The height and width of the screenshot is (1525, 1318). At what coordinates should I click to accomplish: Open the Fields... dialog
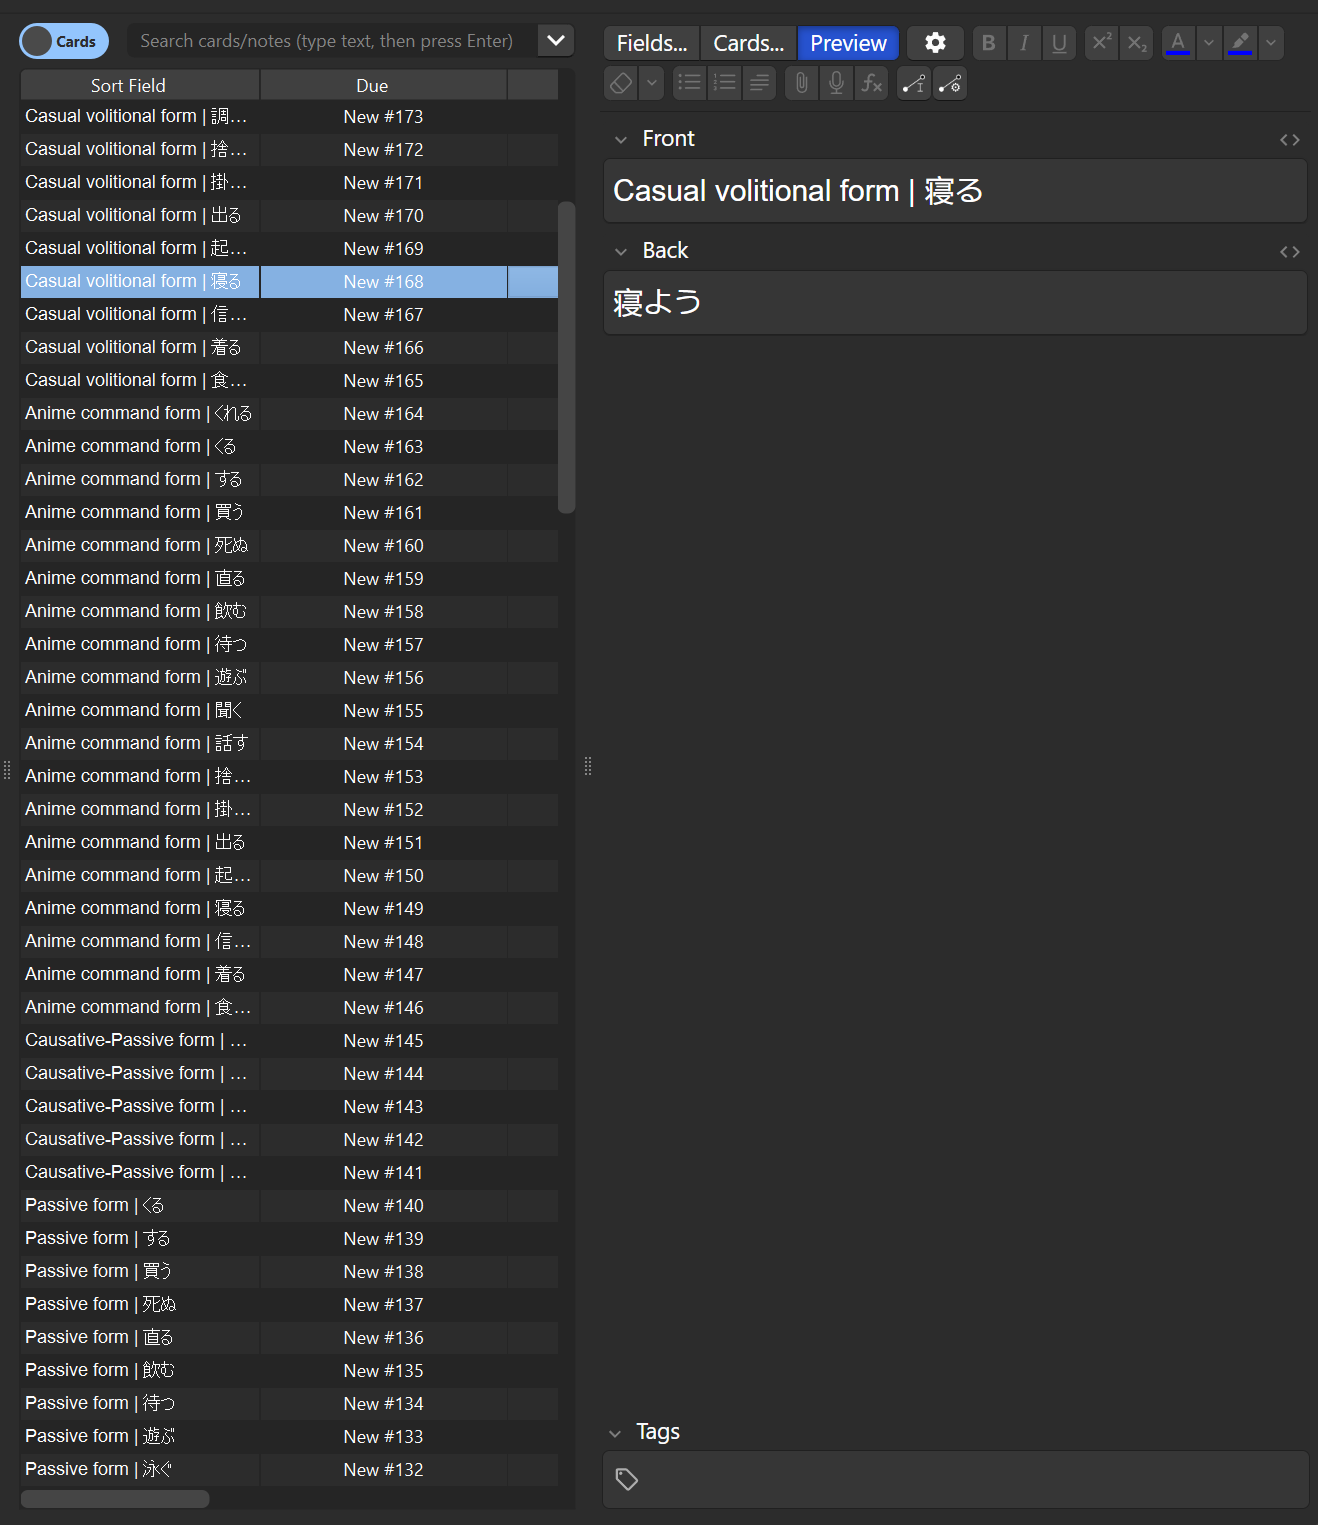pyautogui.click(x=652, y=43)
